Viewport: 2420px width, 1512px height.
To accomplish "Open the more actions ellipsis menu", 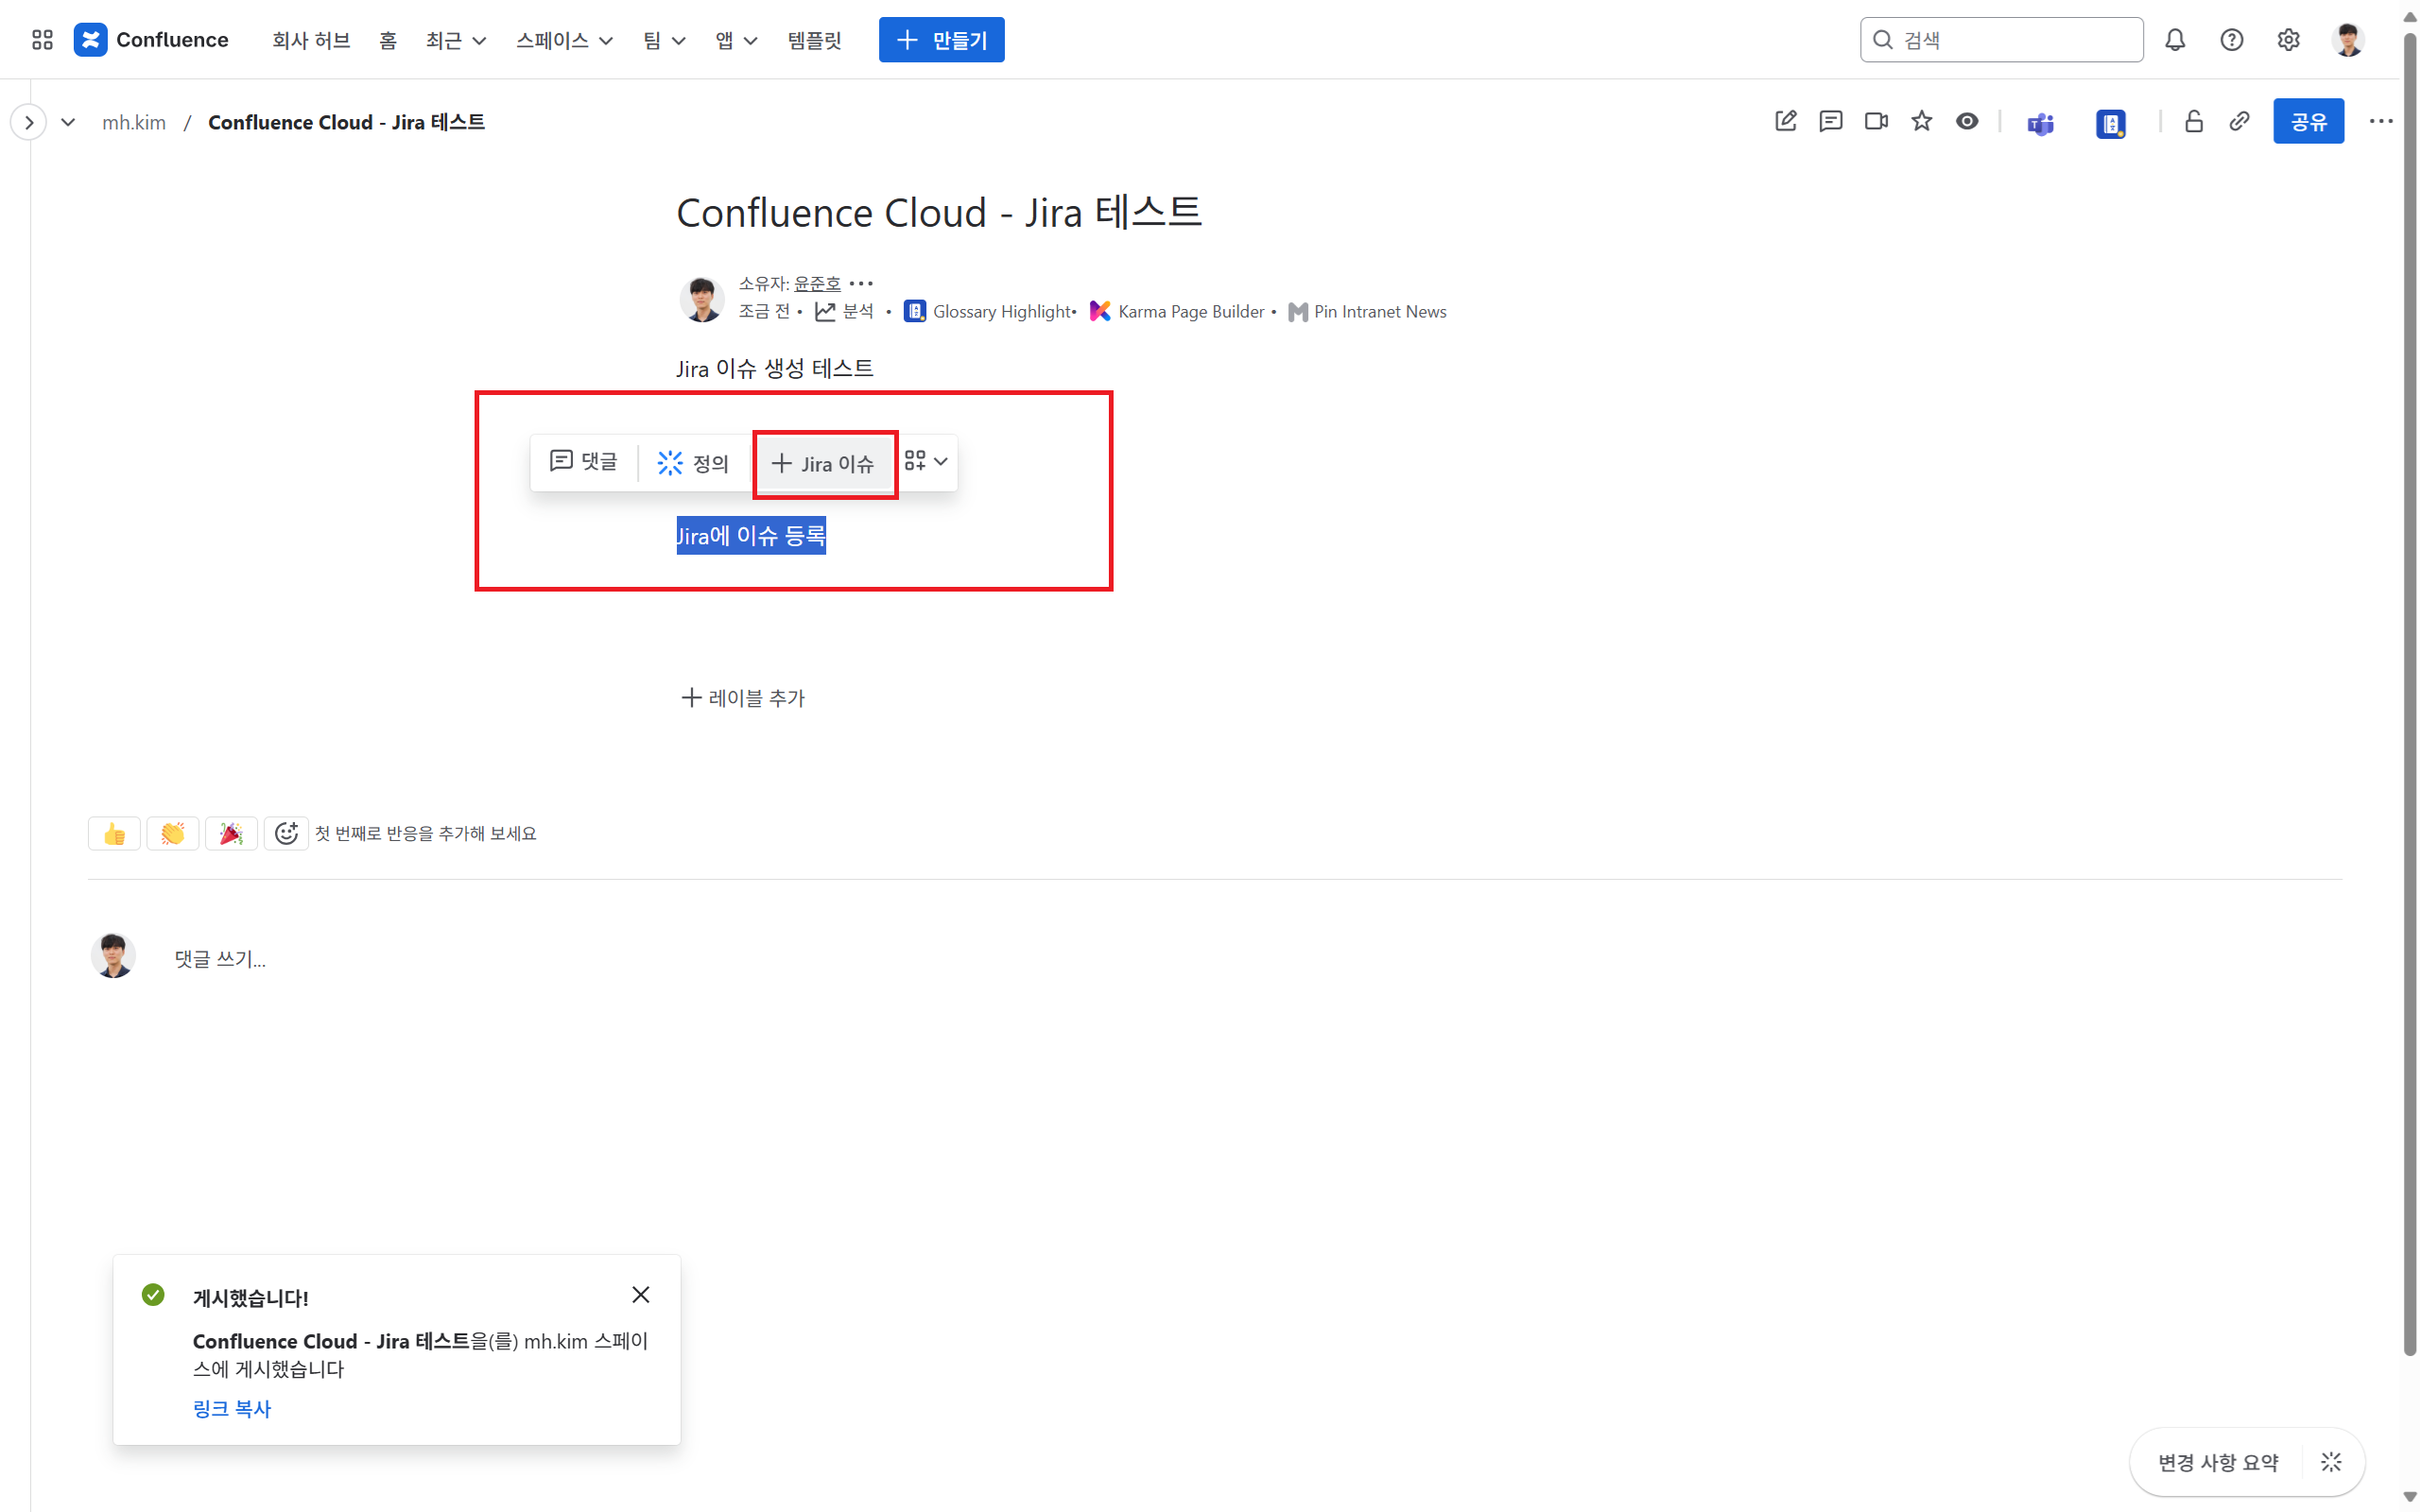I will [2381, 122].
